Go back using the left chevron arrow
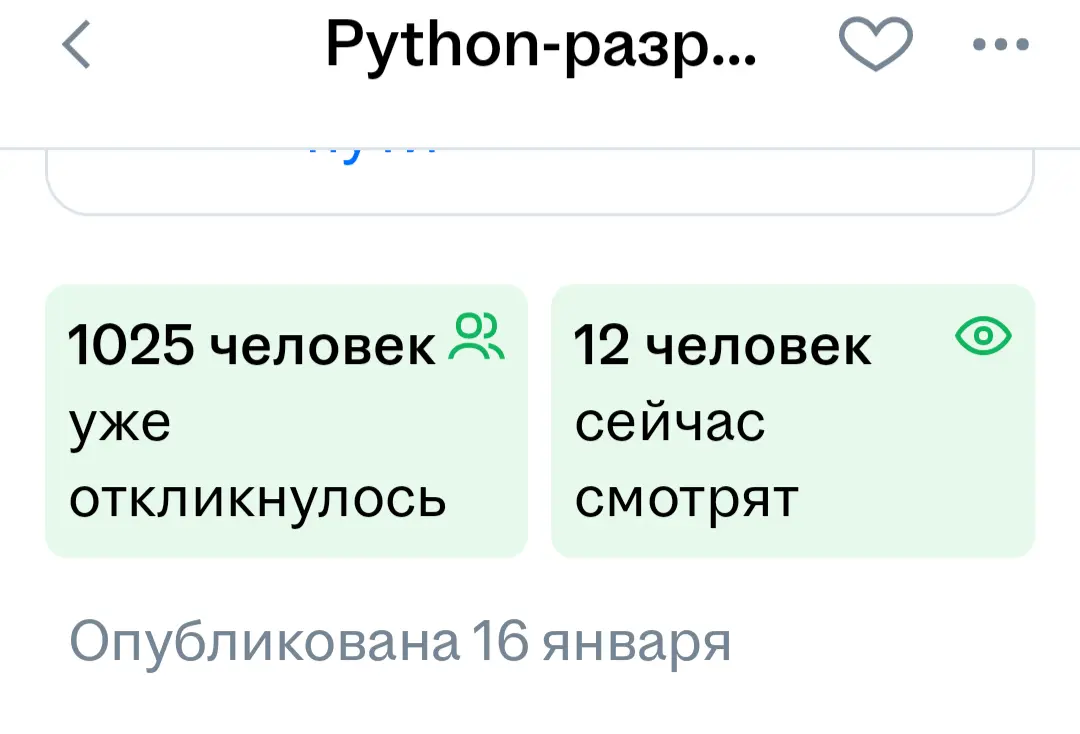This screenshot has height=734, width=1080. [77, 46]
